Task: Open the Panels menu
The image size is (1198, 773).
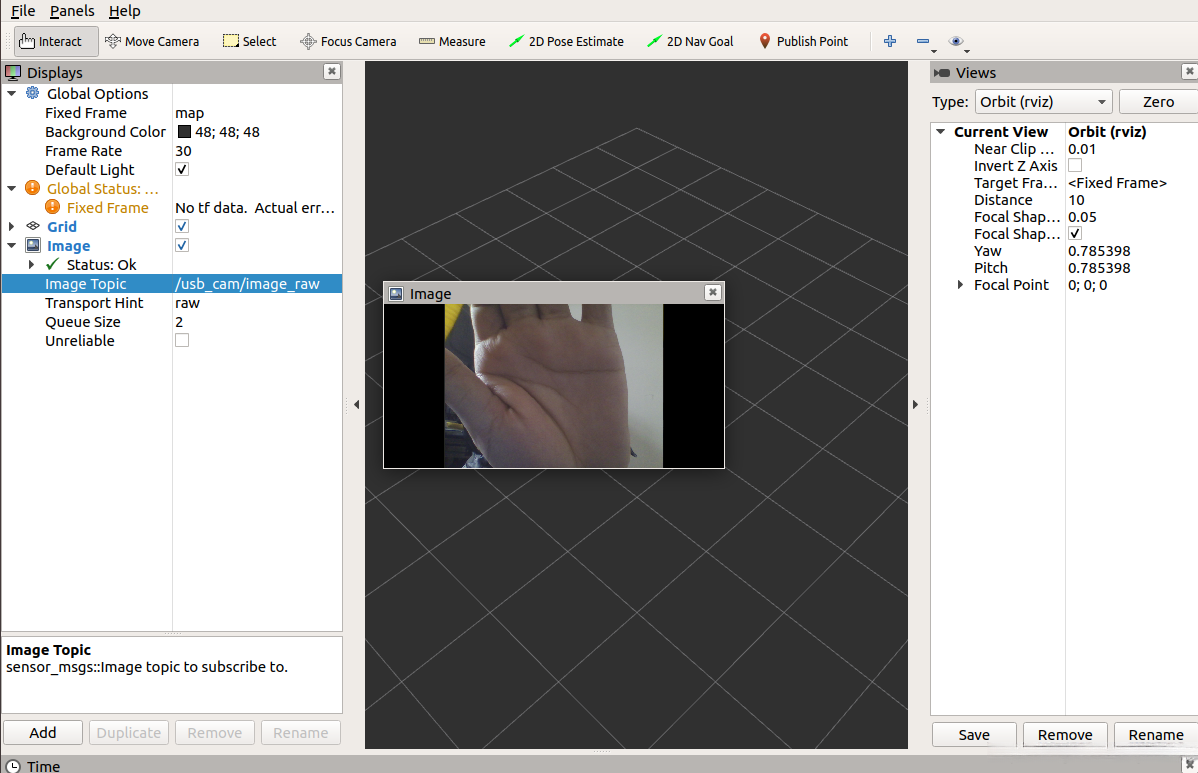Action: coord(72,11)
